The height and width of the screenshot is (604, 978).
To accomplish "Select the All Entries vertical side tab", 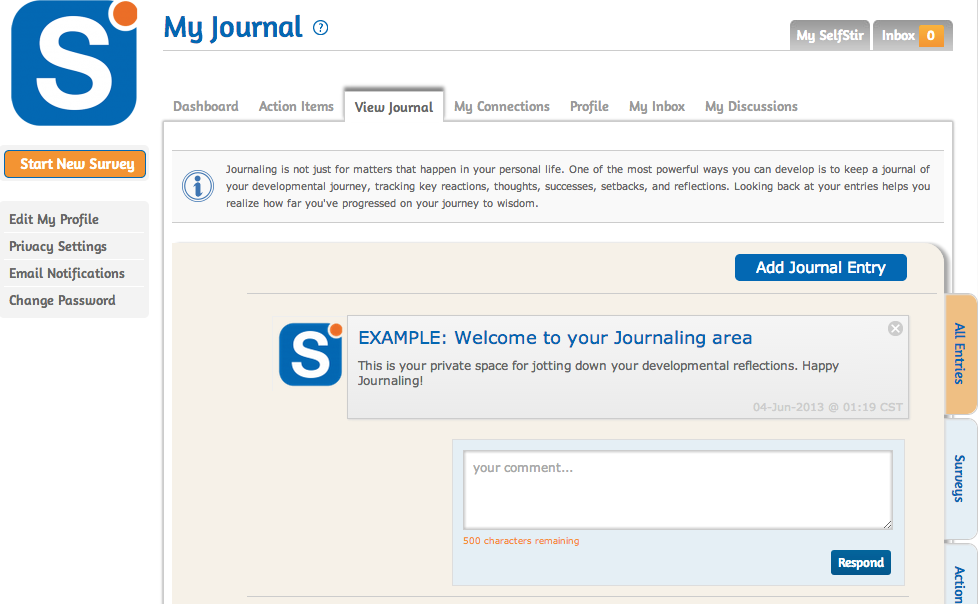I will pyautogui.click(x=960, y=354).
